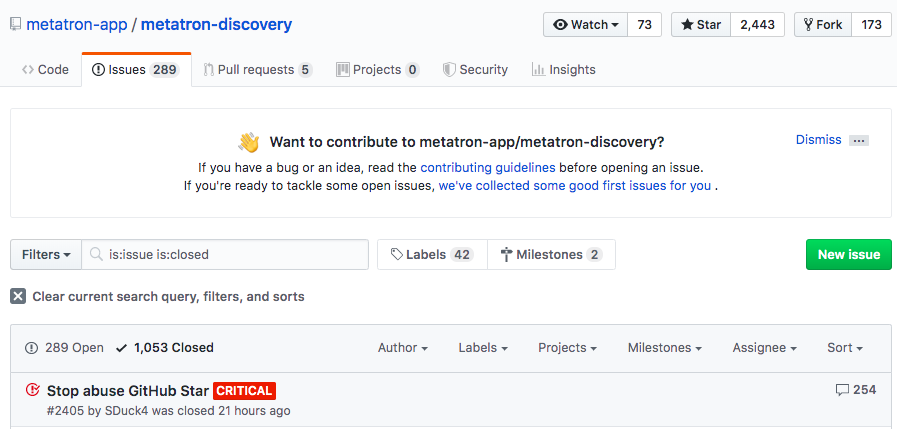The image size is (897, 429).
Task: Open the good first issues link
Action: (x=575, y=186)
